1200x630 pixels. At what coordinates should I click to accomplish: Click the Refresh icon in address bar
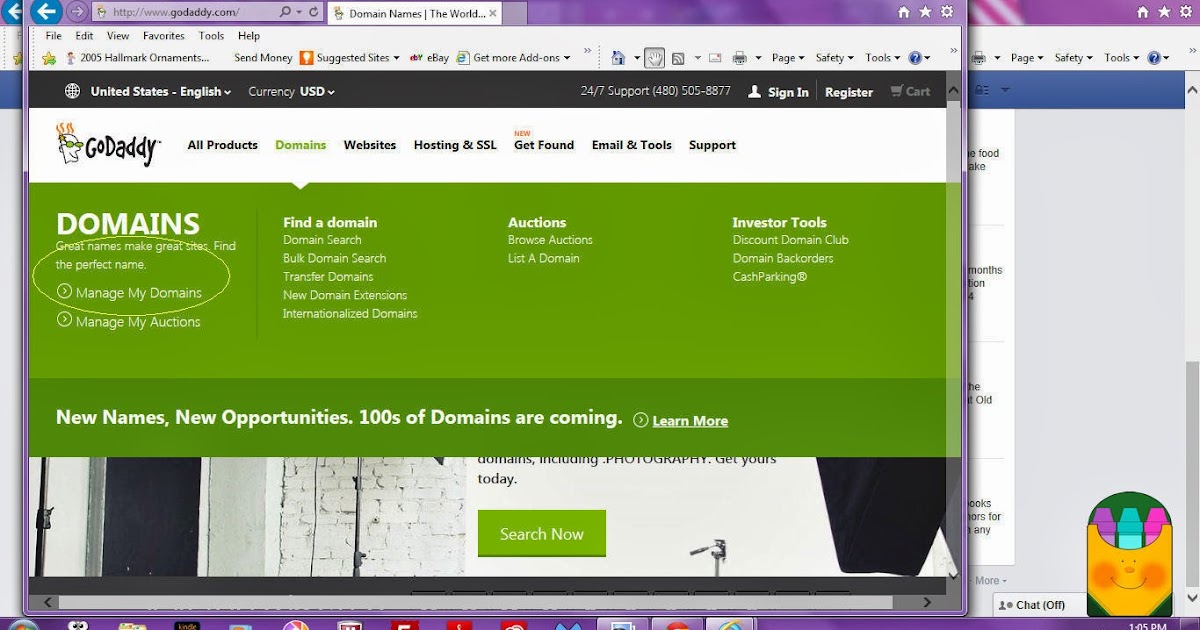[313, 12]
